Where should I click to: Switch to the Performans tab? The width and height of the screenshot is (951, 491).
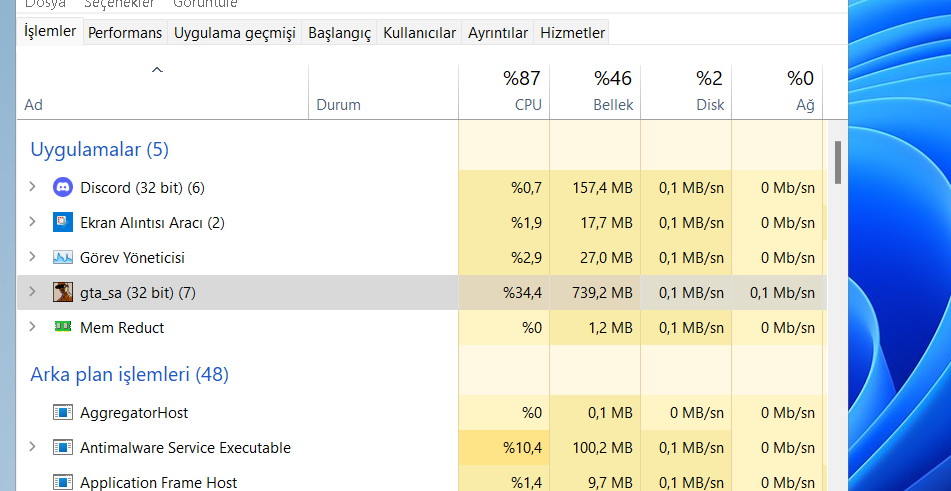pyautogui.click(x=125, y=33)
